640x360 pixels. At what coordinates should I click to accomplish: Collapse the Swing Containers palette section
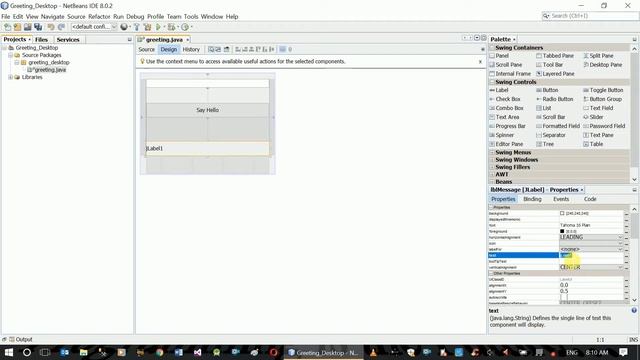pos(492,48)
